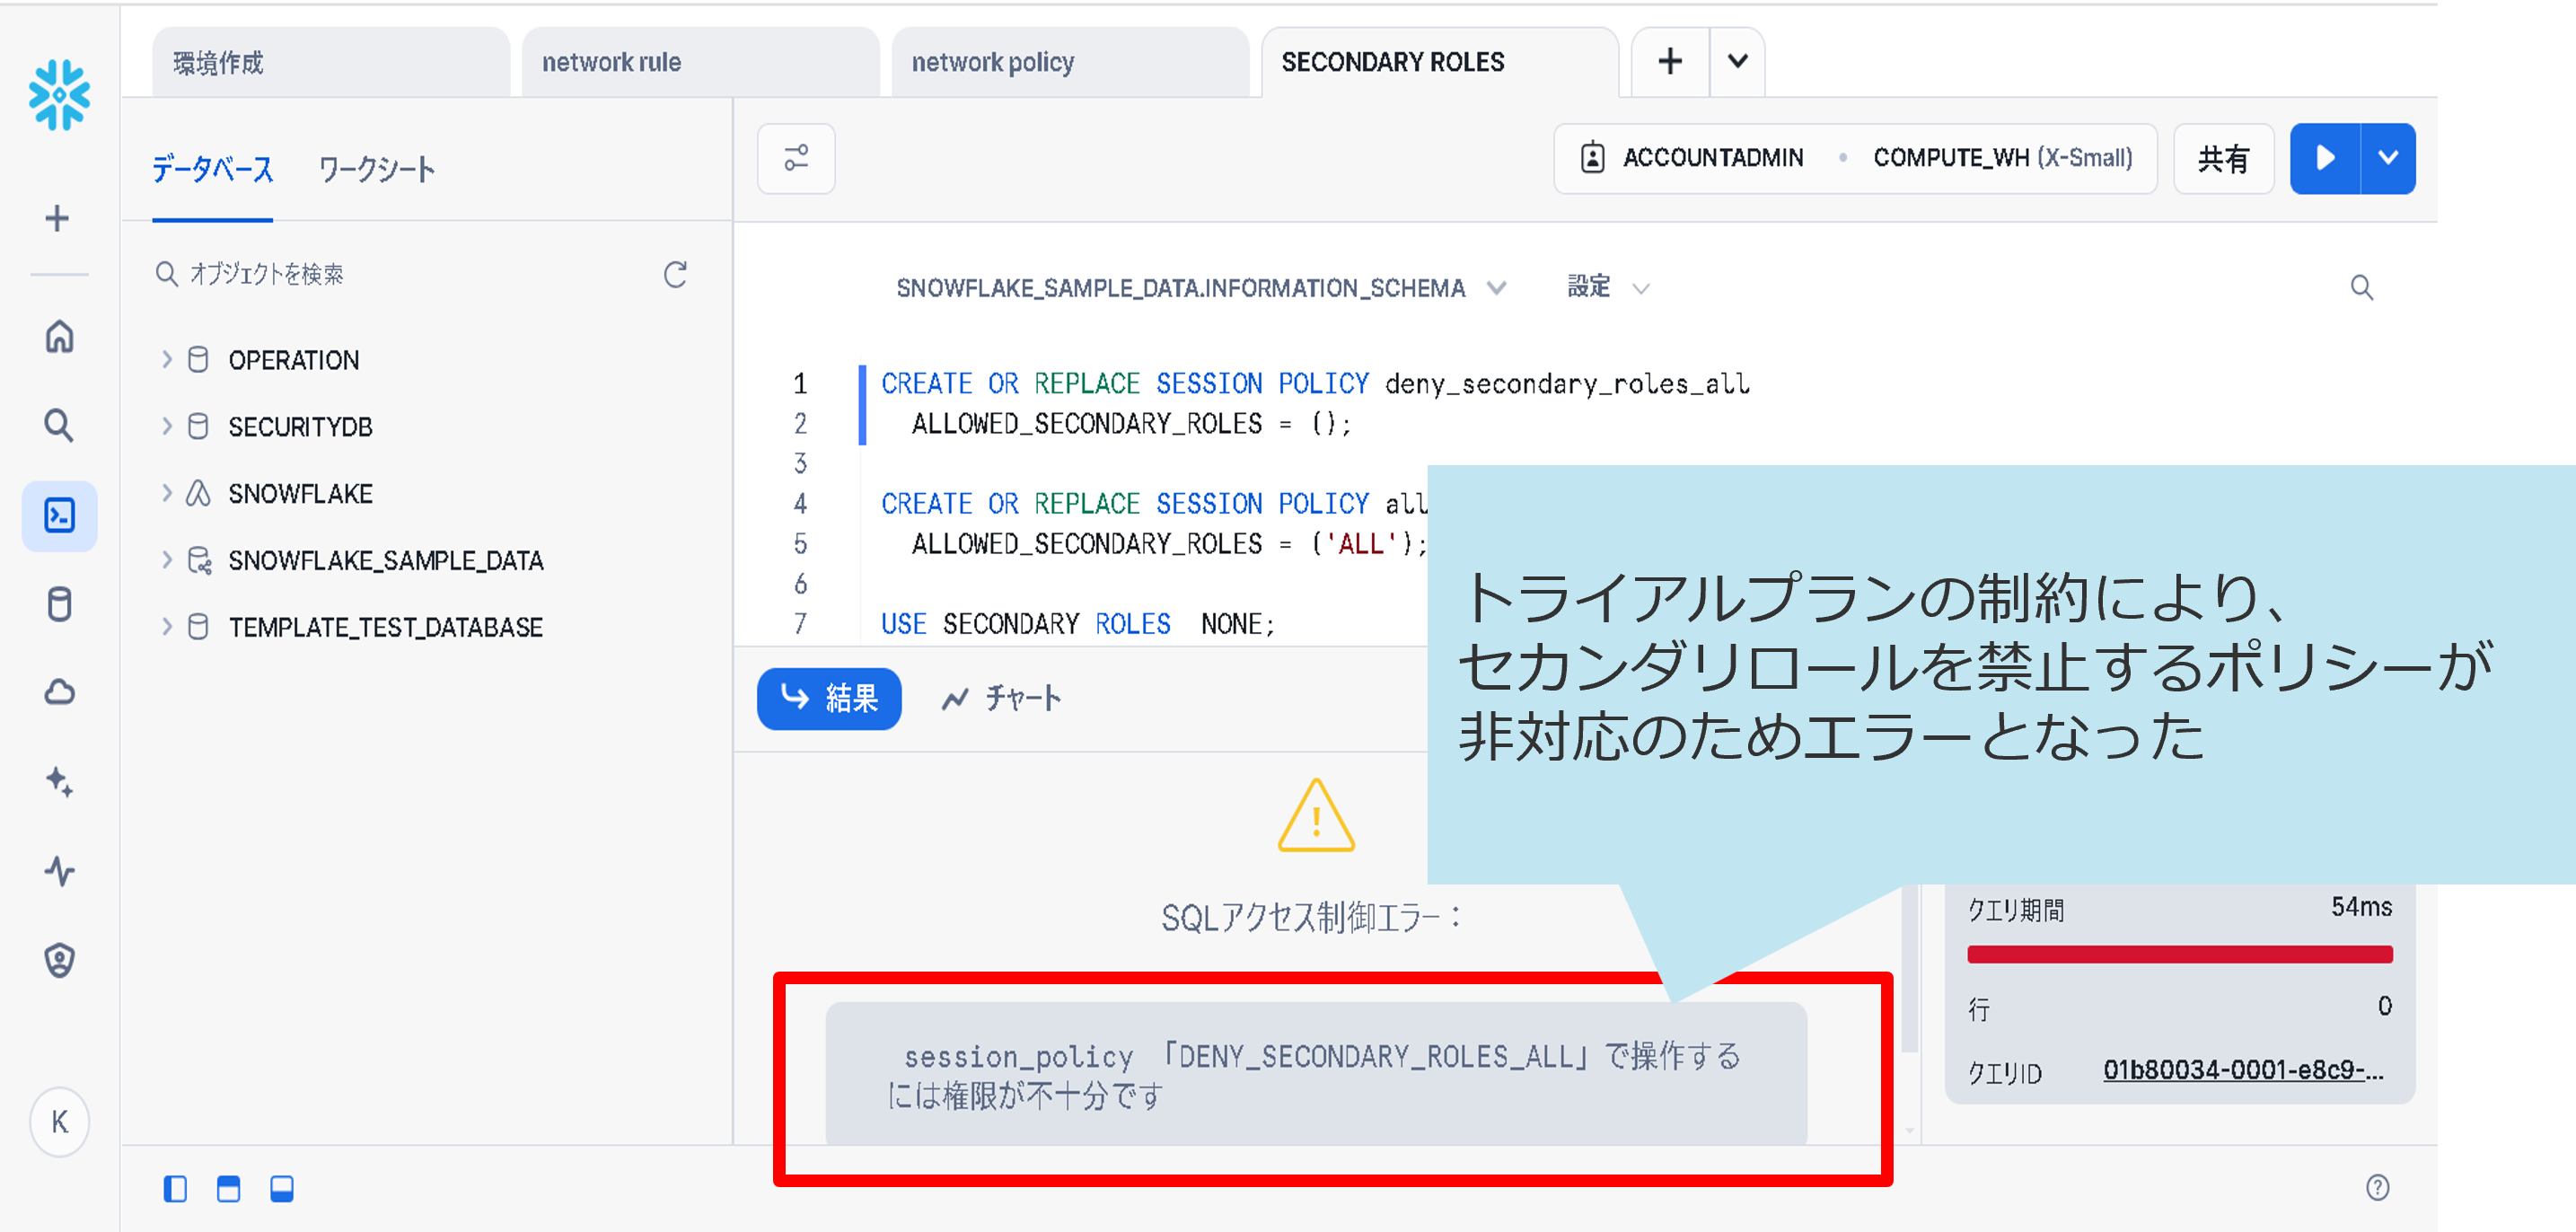Go to the Home screen via sidebar icon
Viewport: 2576px width, 1232px height.
click(x=59, y=338)
